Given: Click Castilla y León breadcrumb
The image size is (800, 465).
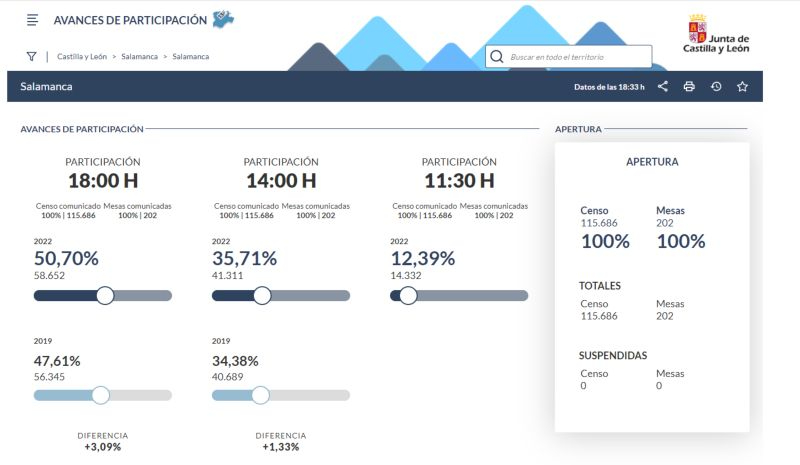Looking at the screenshot, I should 82,57.
